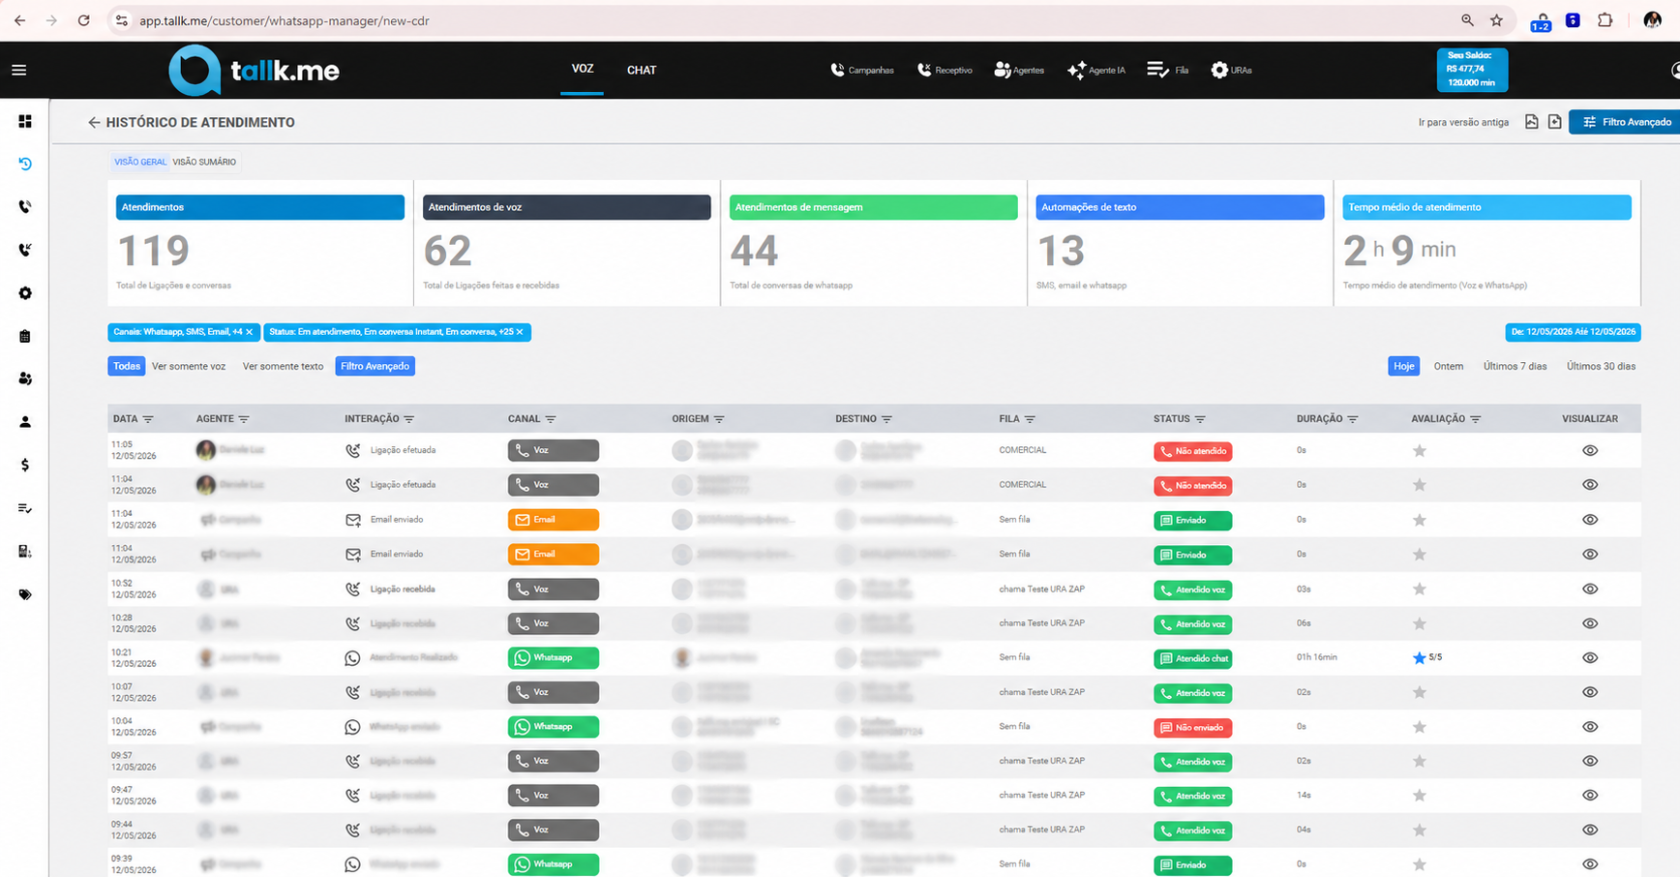
Task: Click Ir para versão antiga link
Action: [x=1463, y=122]
